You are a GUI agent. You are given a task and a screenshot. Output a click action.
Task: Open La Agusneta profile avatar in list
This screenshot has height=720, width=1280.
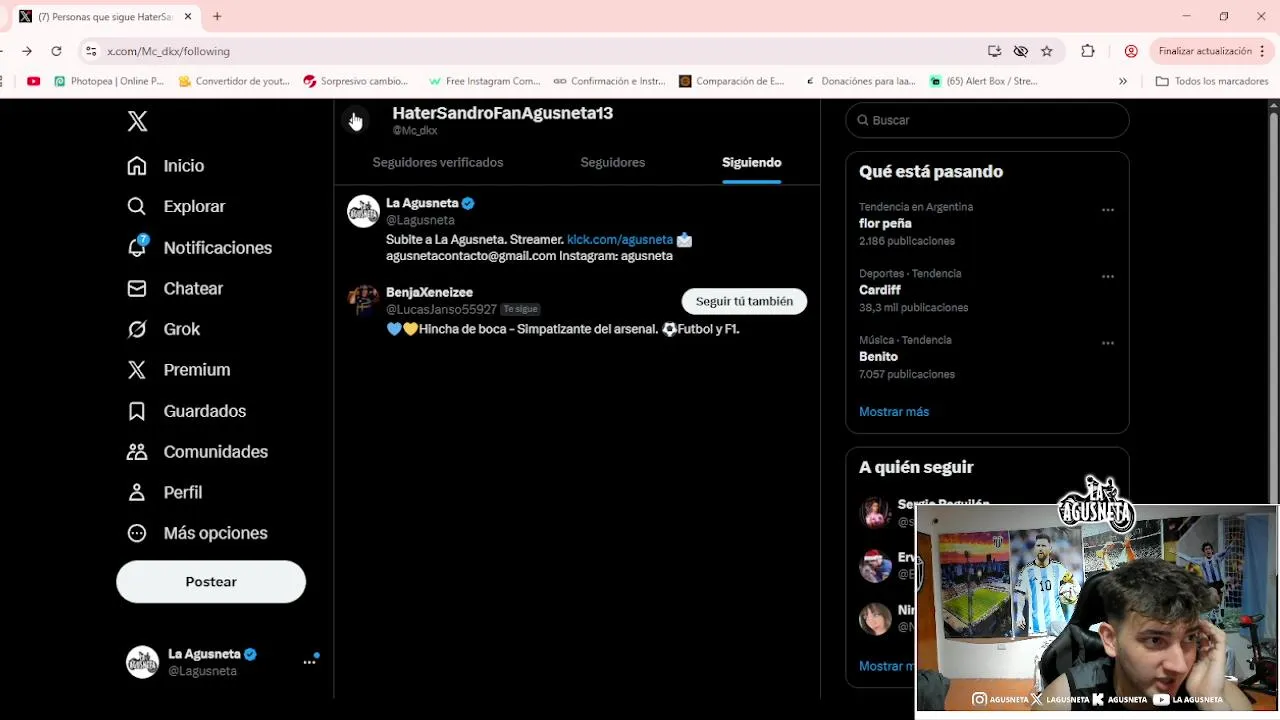coord(363,211)
